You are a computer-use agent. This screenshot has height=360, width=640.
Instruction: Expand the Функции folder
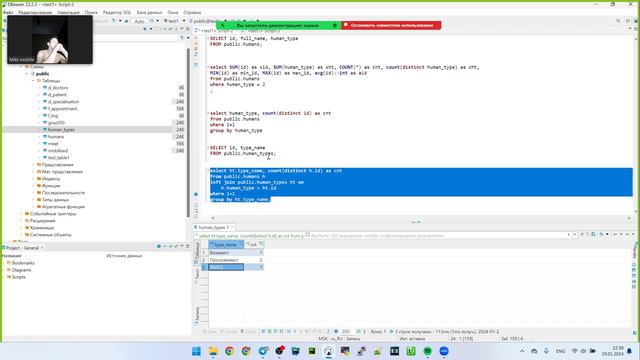point(33,186)
